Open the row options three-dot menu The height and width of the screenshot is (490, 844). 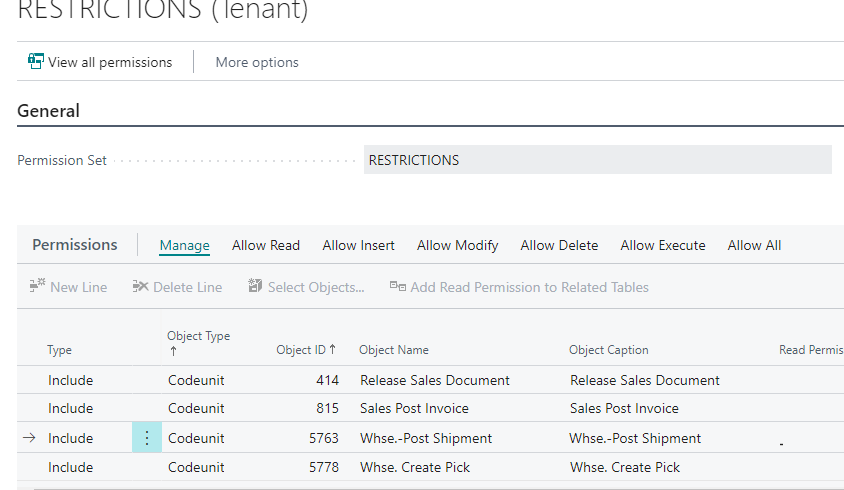(x=147, y=438)
